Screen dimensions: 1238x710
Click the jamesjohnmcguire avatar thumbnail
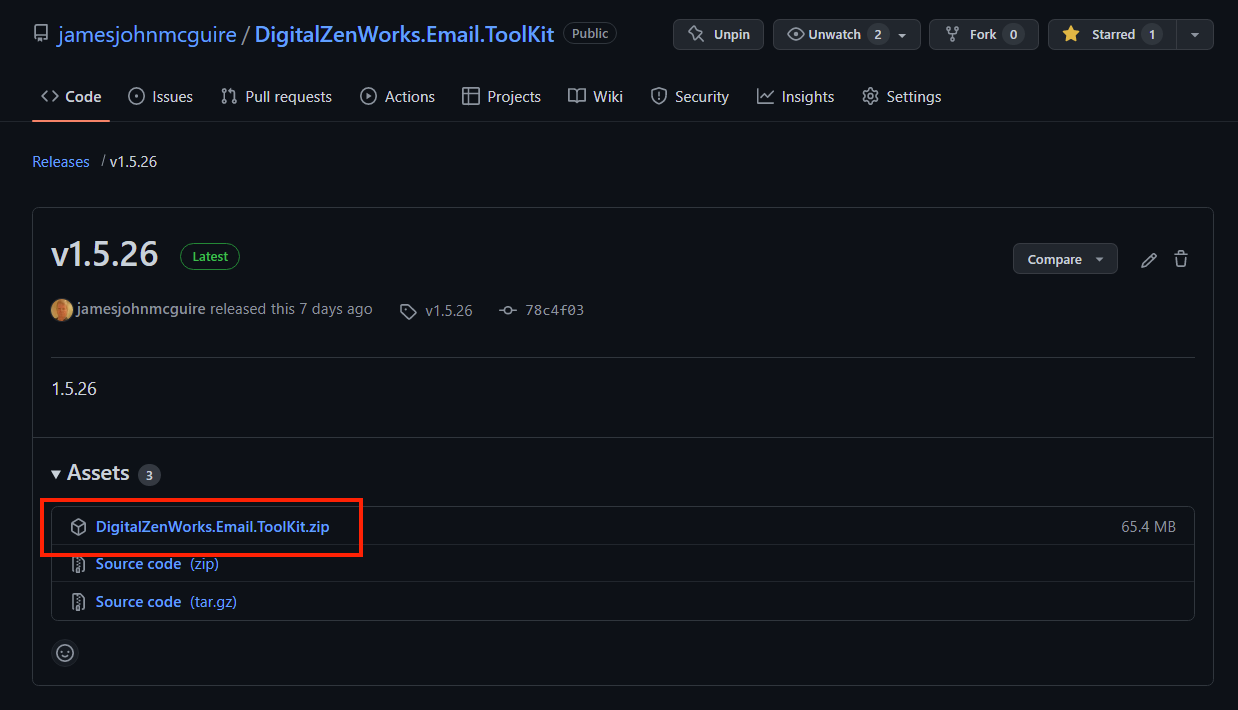[x=62, y=309]
